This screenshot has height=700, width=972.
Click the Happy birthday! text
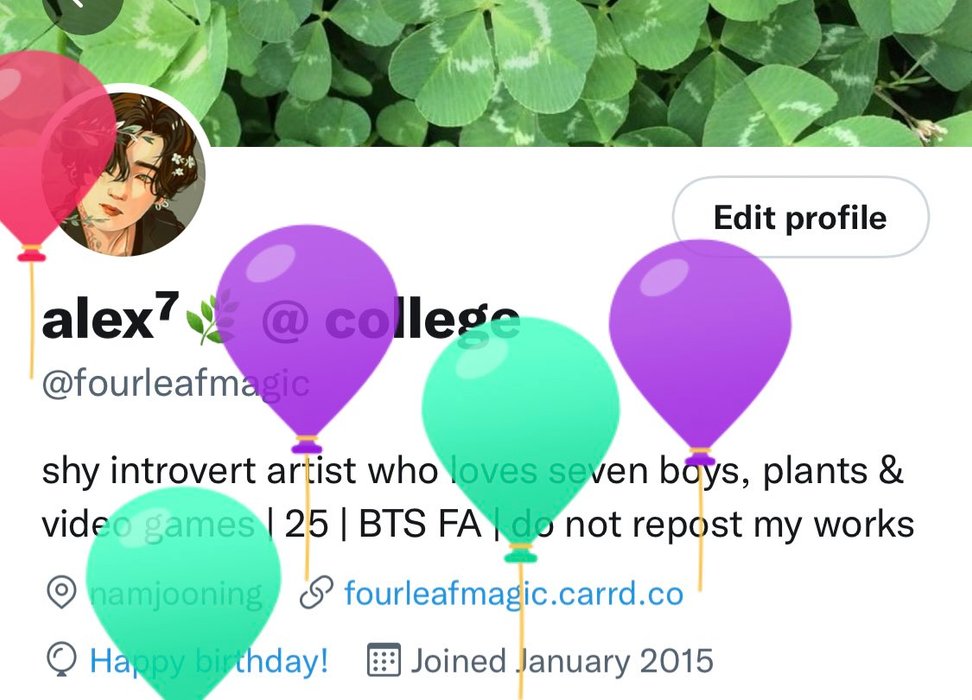point(209,661)
